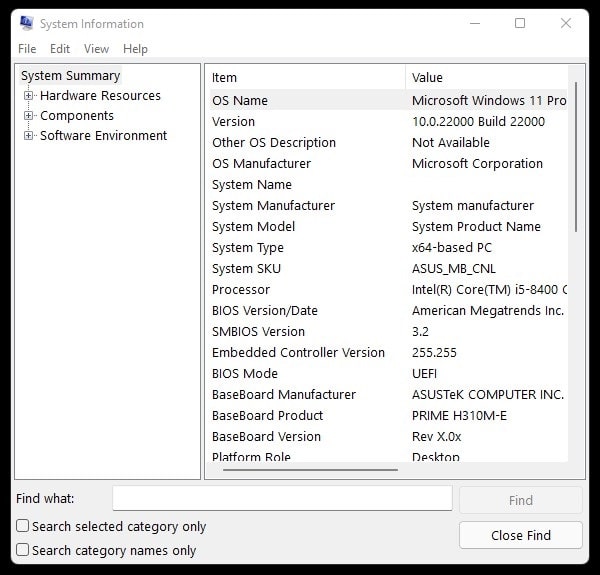Screen dimensions: 600x575
Task: Click the ASUSTeK COMPUTER INC. value
Action: (488, 394)
